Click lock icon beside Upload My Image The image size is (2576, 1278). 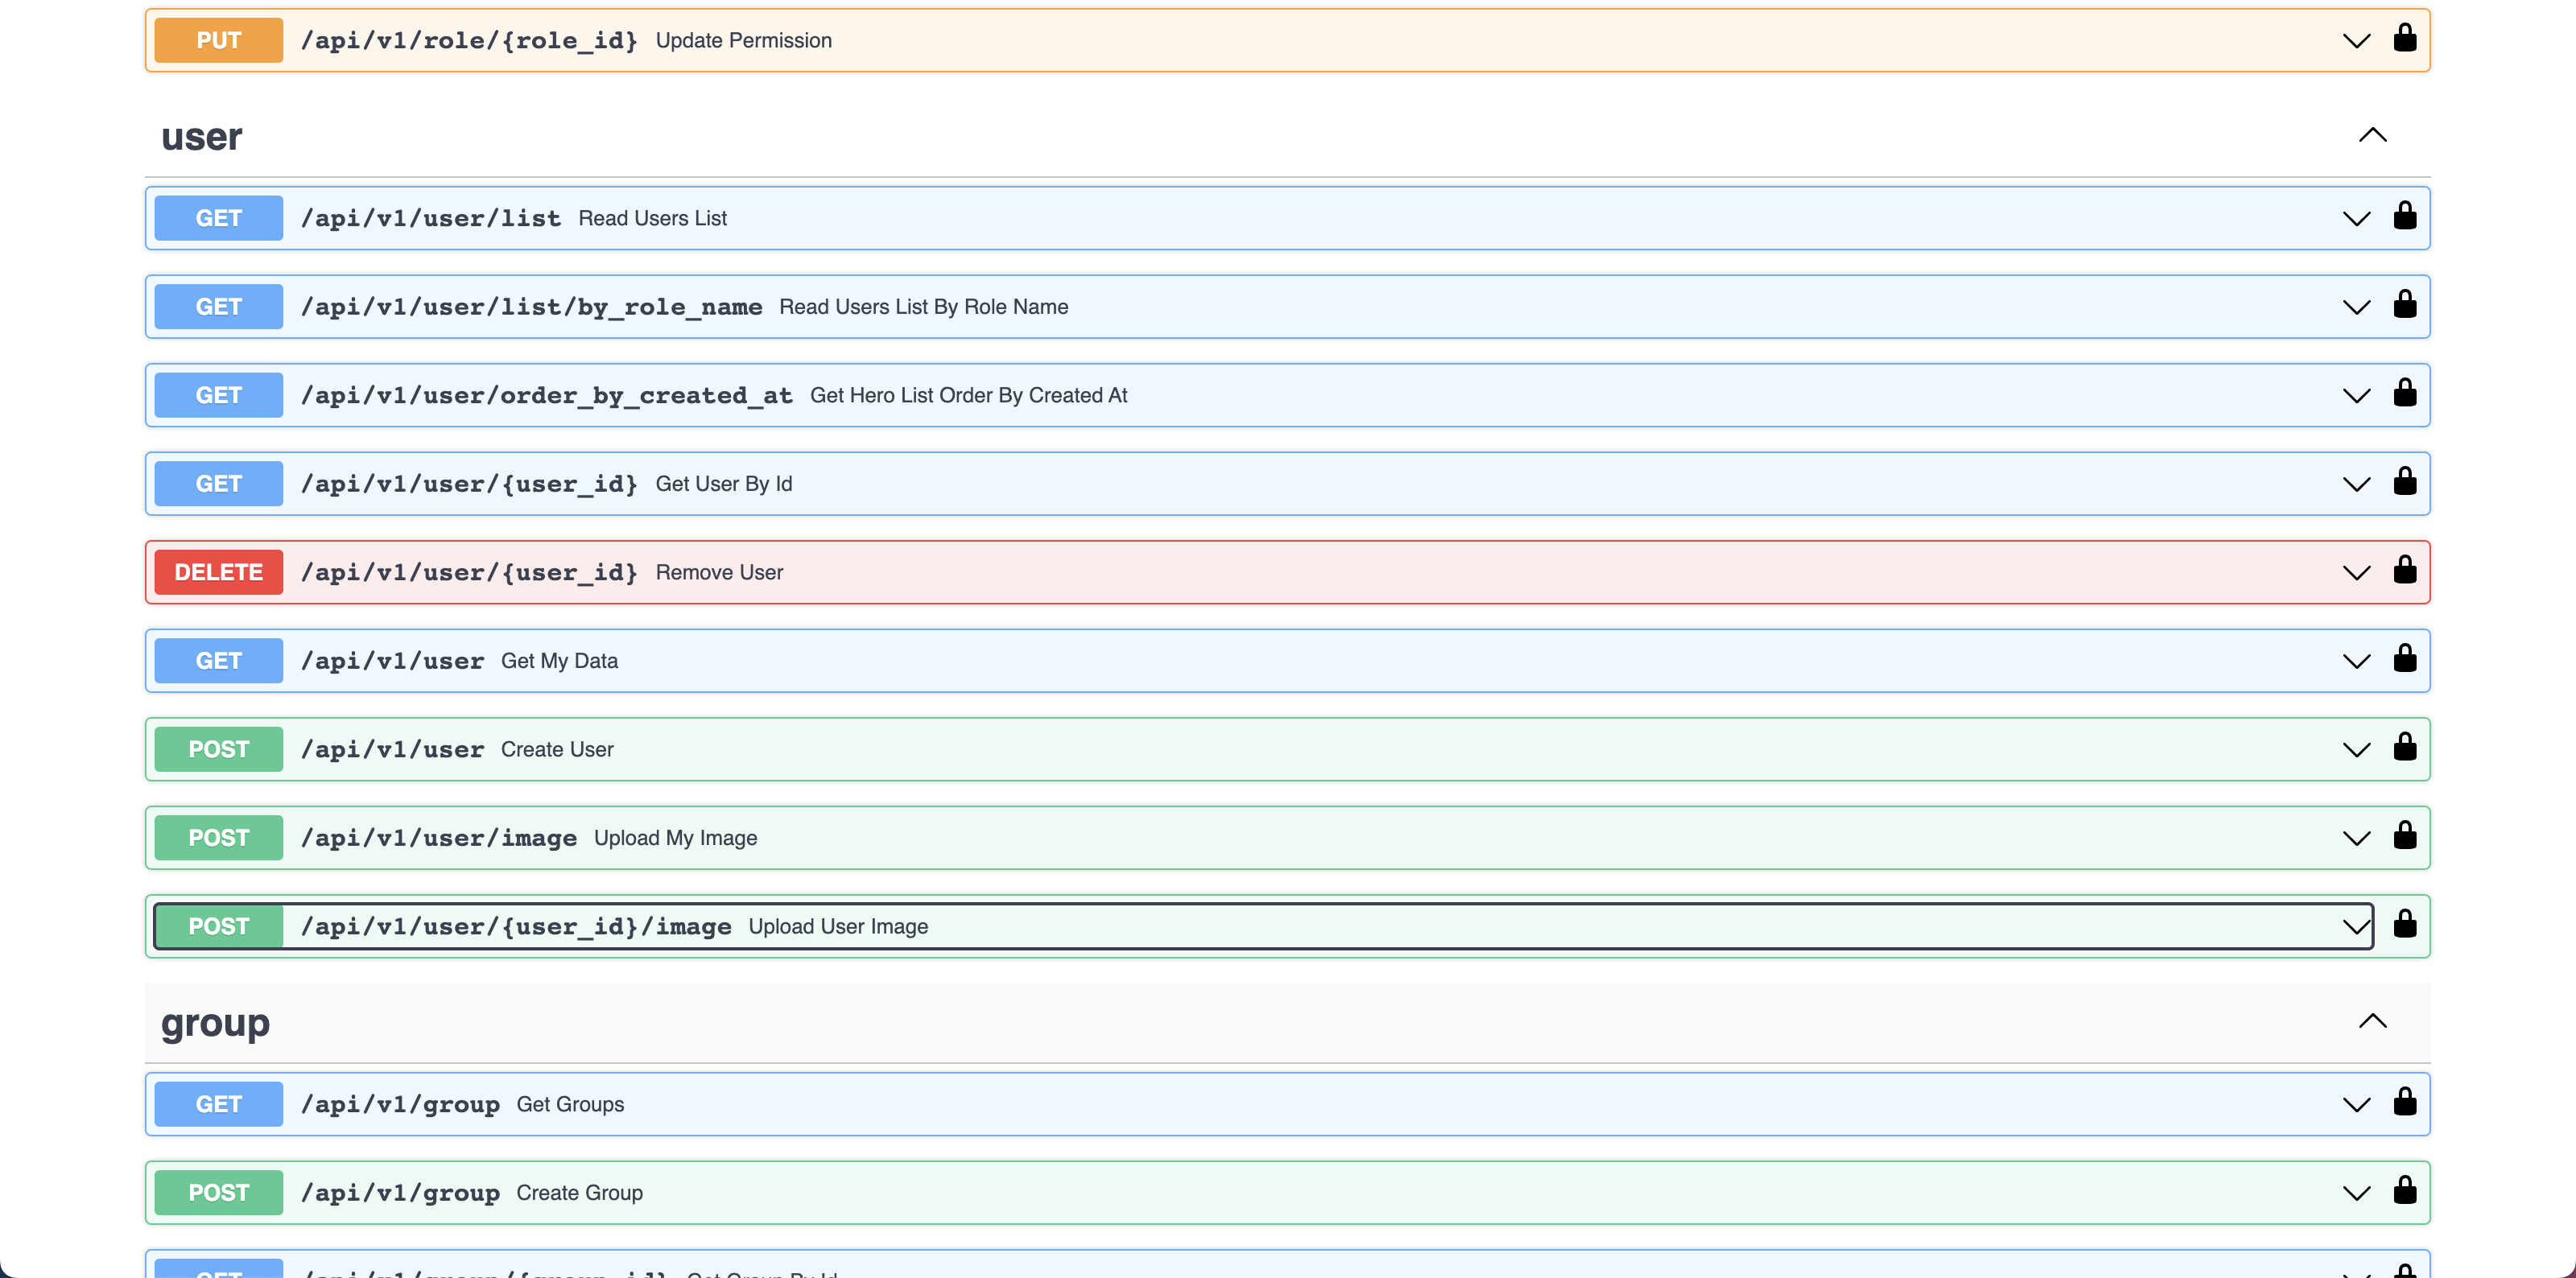[x=2404, y=836]
